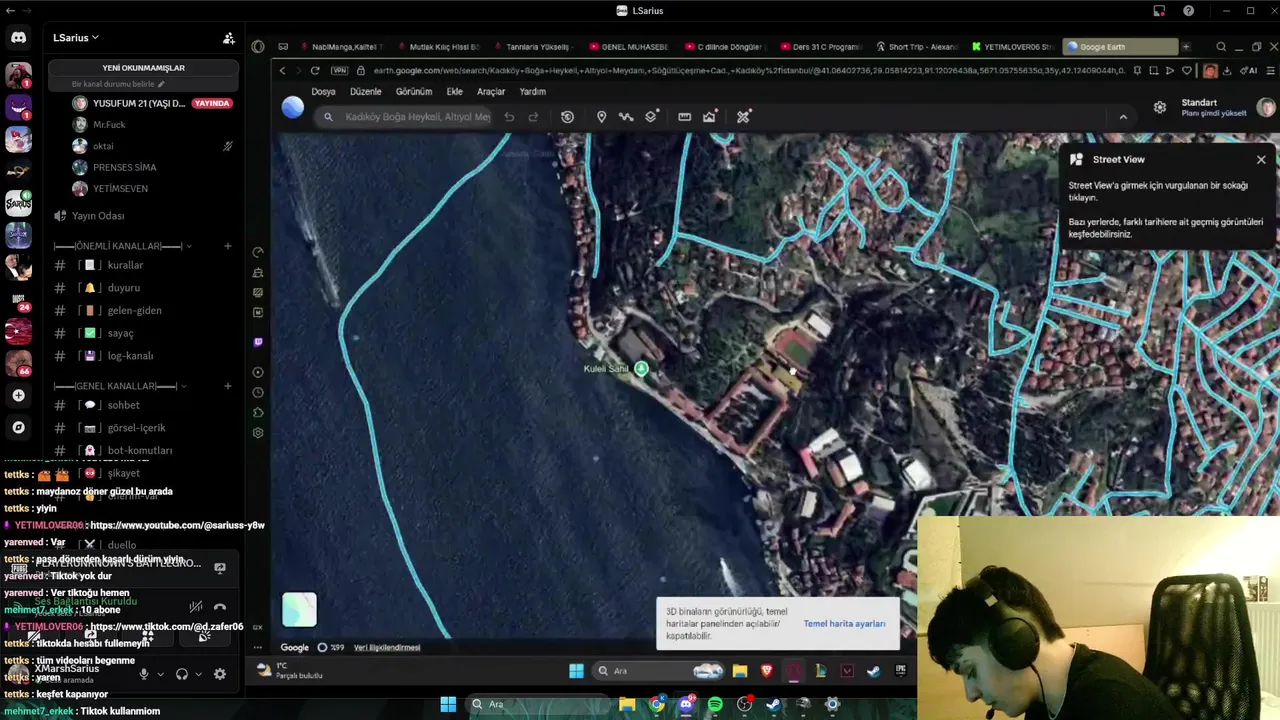Image resolution: width=1280 pixels, height=720 pixels.
Task: Close the Street View info panel
Action: tap(1261, 160)
